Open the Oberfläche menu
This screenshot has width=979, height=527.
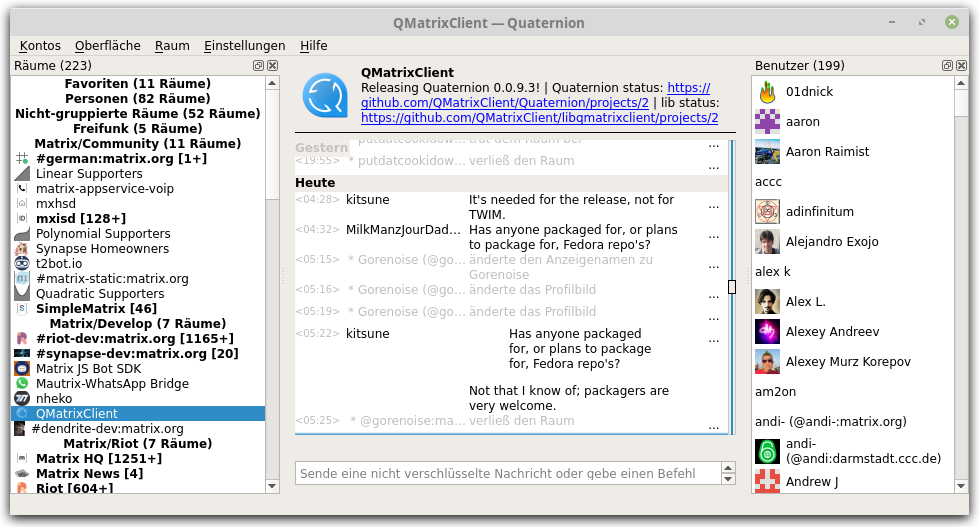click(x=107, y=46)
